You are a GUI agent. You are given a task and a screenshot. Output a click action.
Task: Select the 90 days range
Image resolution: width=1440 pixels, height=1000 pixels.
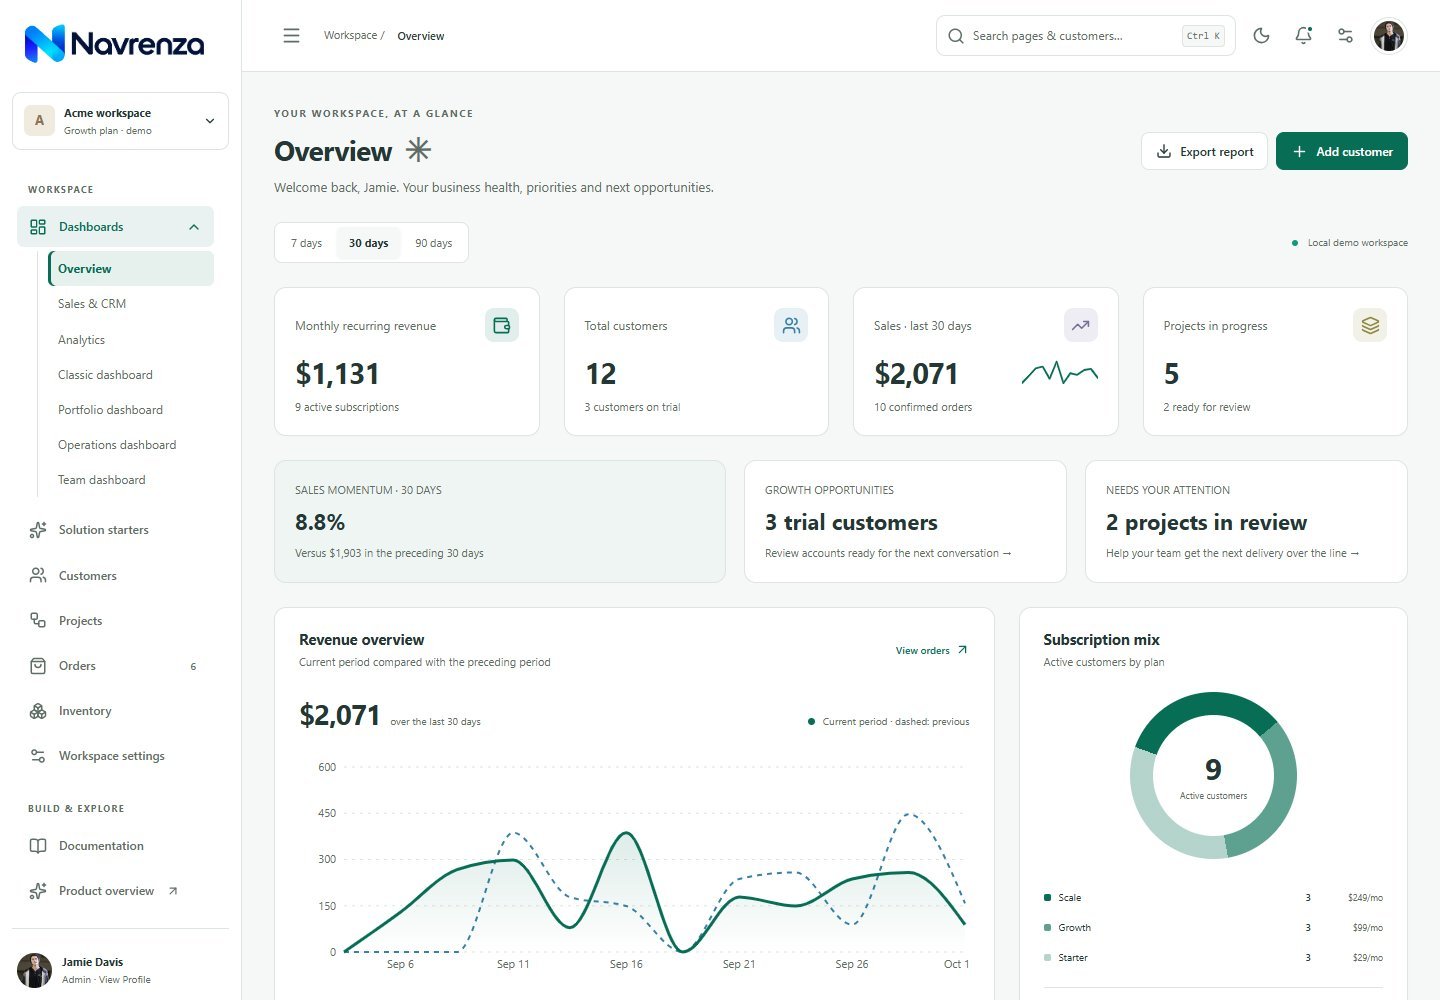point(433,243)
